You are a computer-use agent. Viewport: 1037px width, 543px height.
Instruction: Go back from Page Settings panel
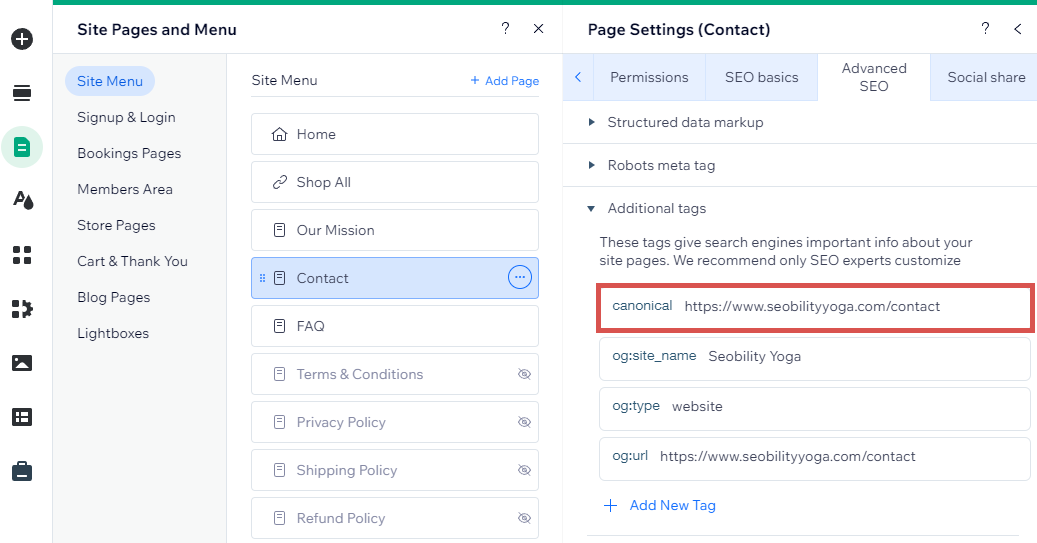[x=1018, y=28]
